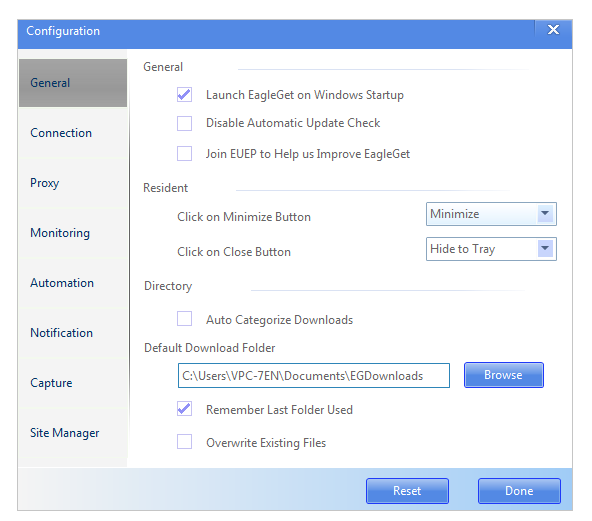
Task: Uncheck Remember Last Folder Used
Action: click(184, 409)
